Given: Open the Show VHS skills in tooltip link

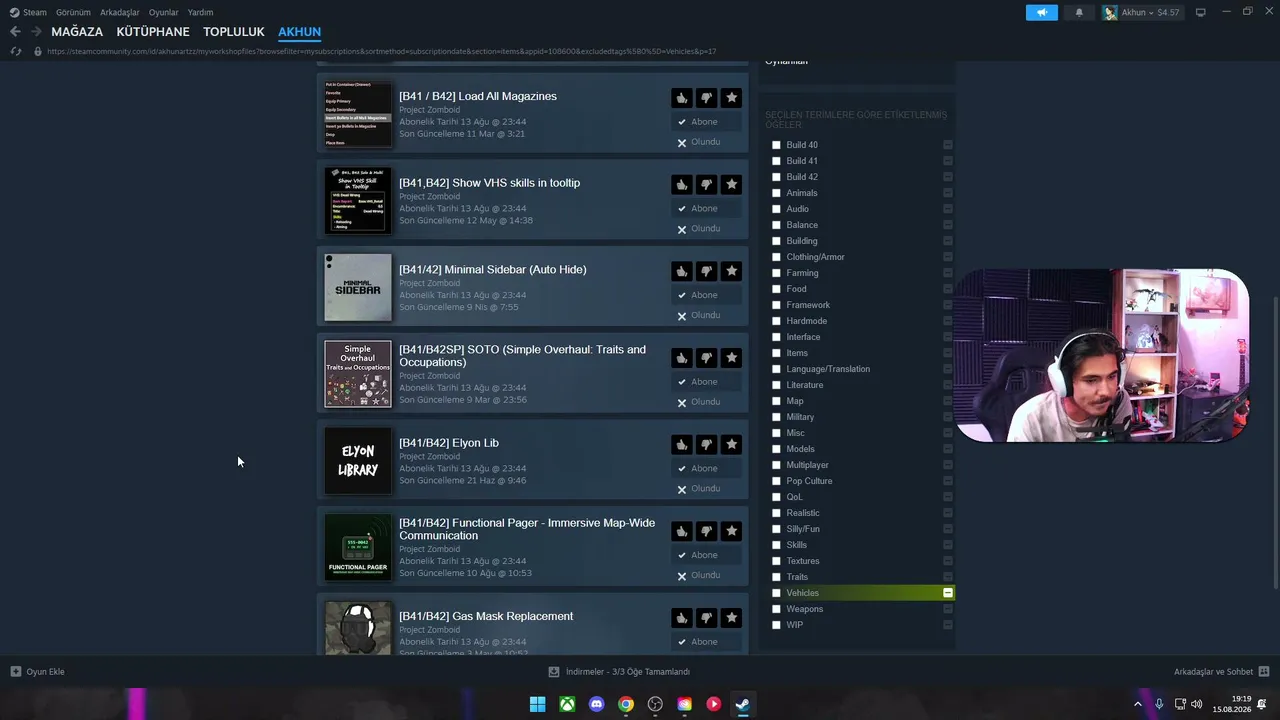Looking at the screenshot, I should click(x=489, y=183).
